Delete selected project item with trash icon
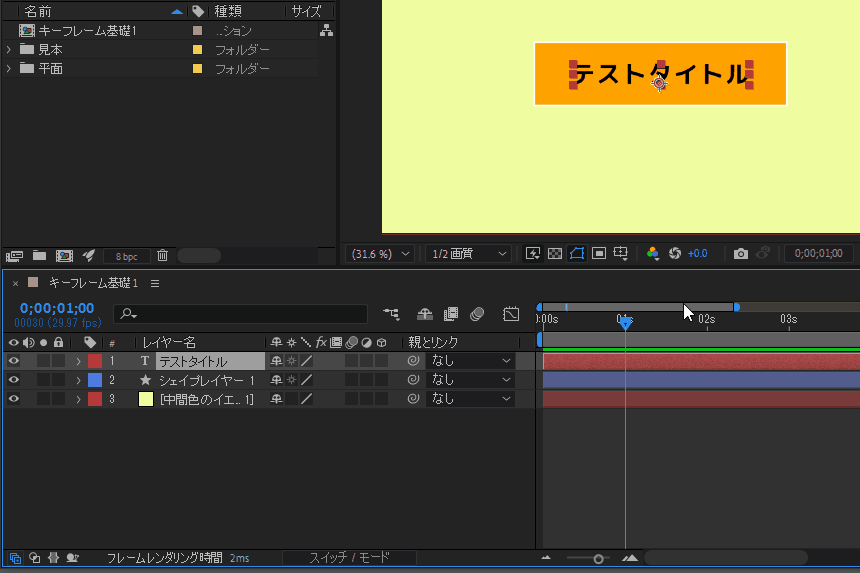This screenshot has width=860, height=573. (x=162, y=255)
